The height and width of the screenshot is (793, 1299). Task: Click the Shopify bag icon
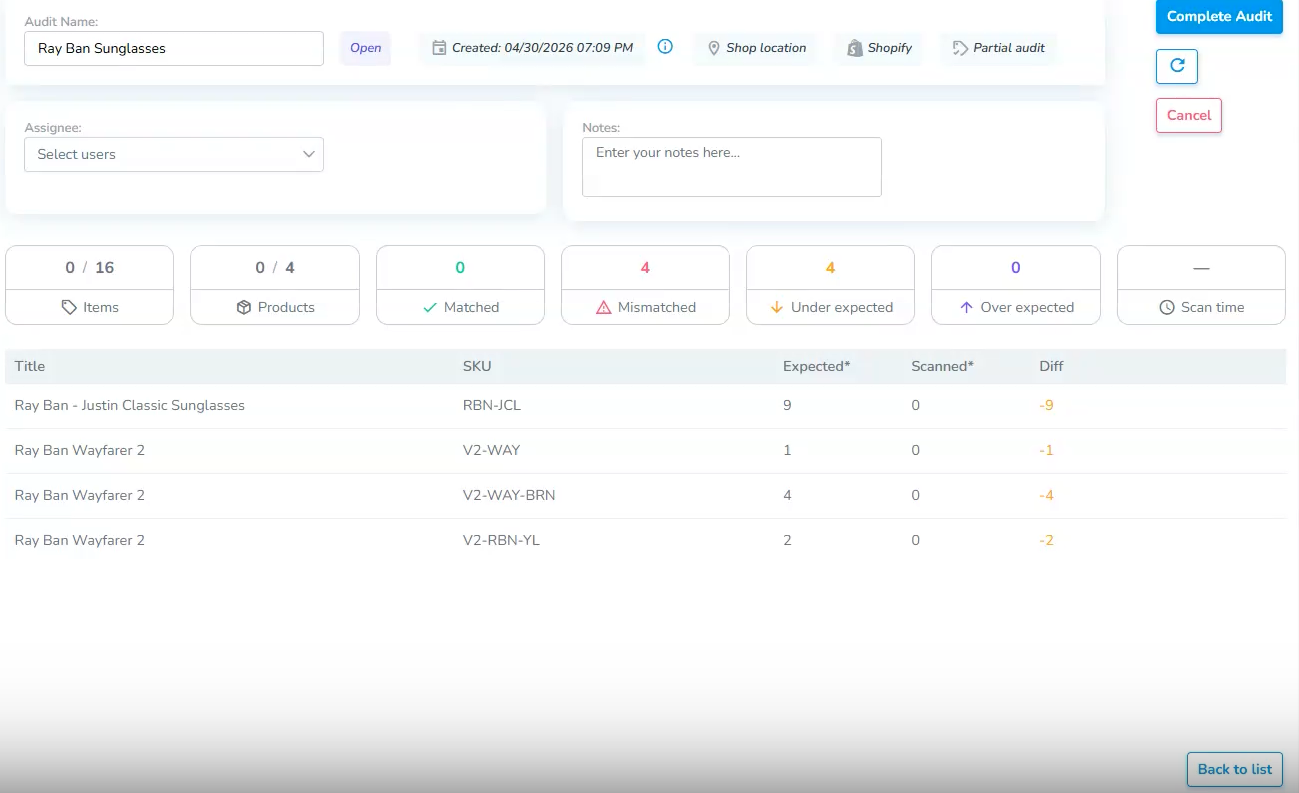854,48
